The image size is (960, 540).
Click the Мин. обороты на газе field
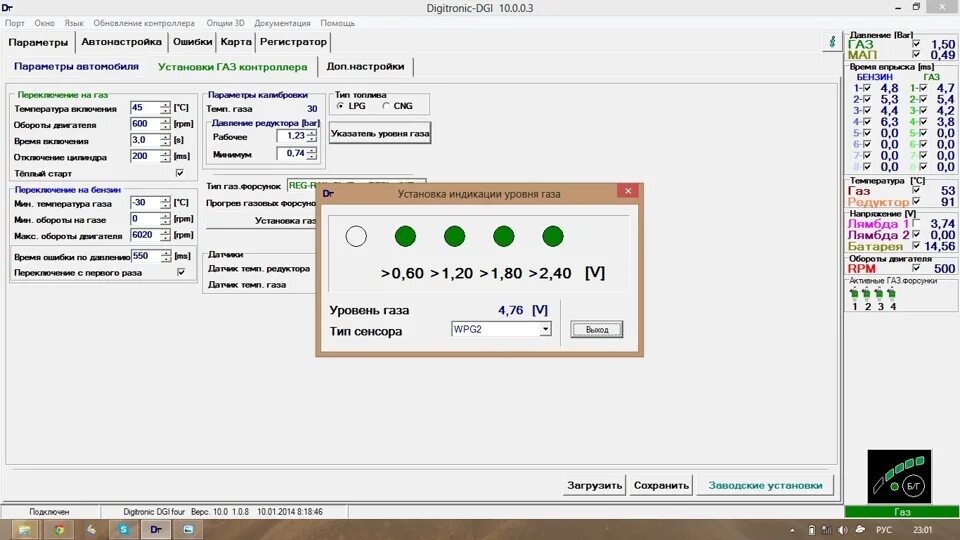(x=145, y=219)
